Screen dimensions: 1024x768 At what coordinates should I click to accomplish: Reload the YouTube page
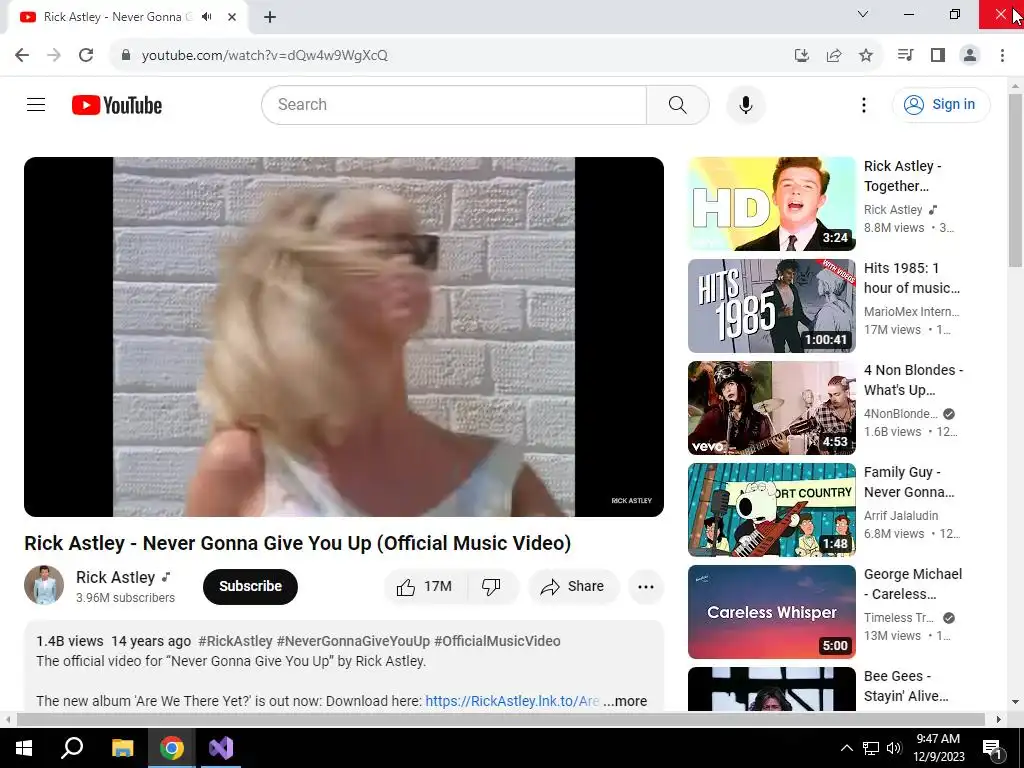point(86,55)
